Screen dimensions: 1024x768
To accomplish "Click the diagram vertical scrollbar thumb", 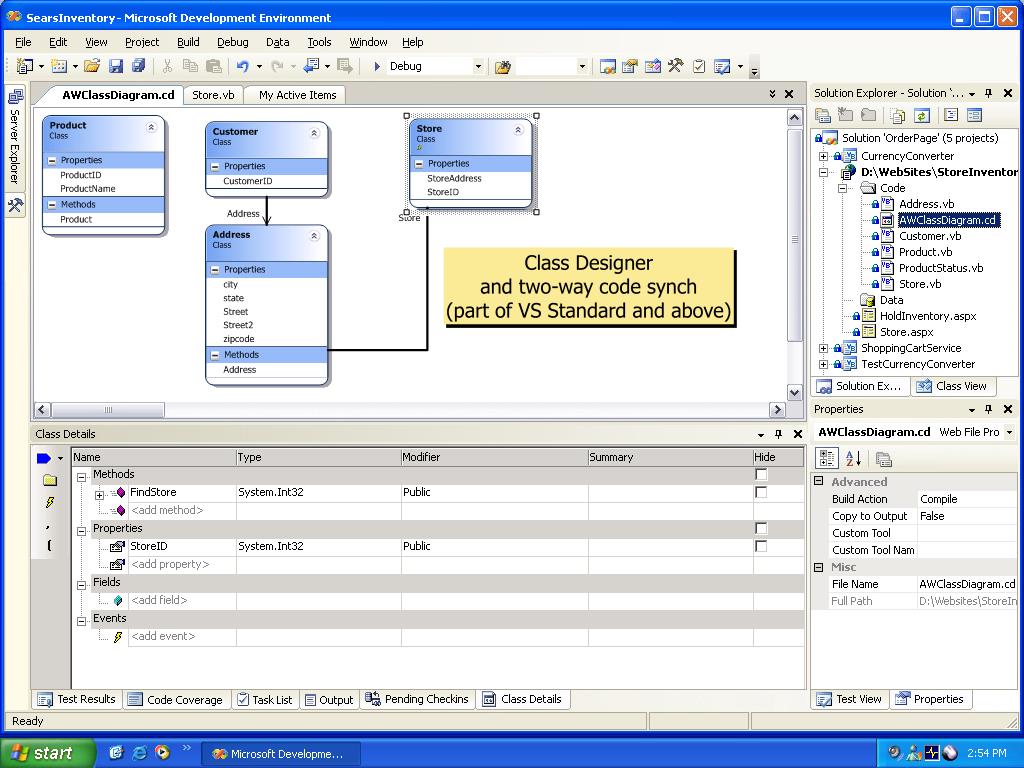I will 795,235.
